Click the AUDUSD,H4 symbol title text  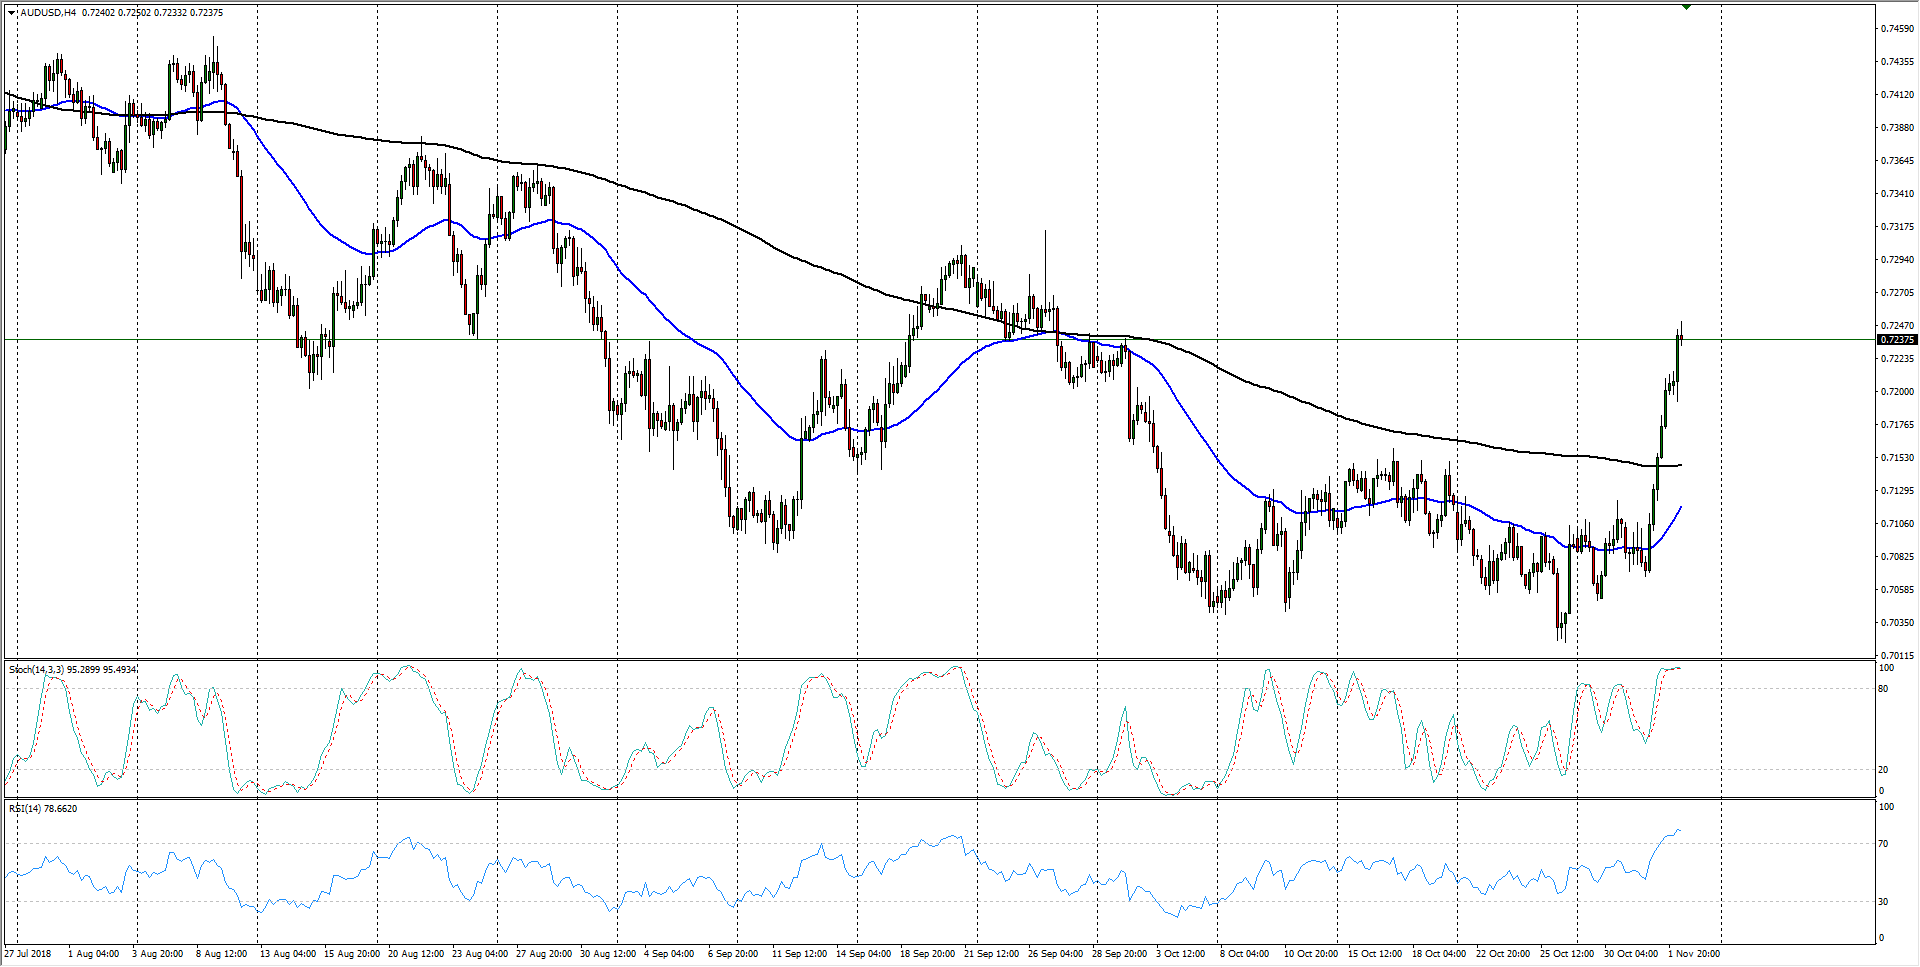pos(48,13)
